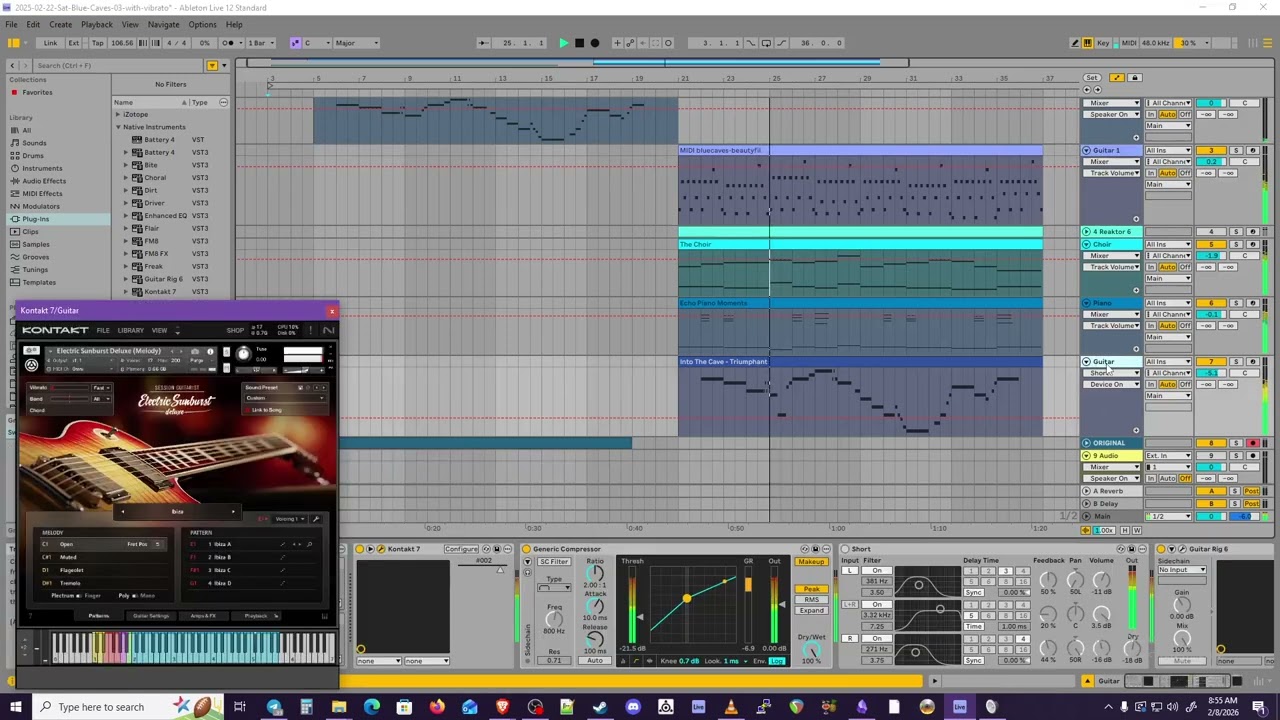Enable the Link button
The image size is (1280, 720).
tap(50, 43)
